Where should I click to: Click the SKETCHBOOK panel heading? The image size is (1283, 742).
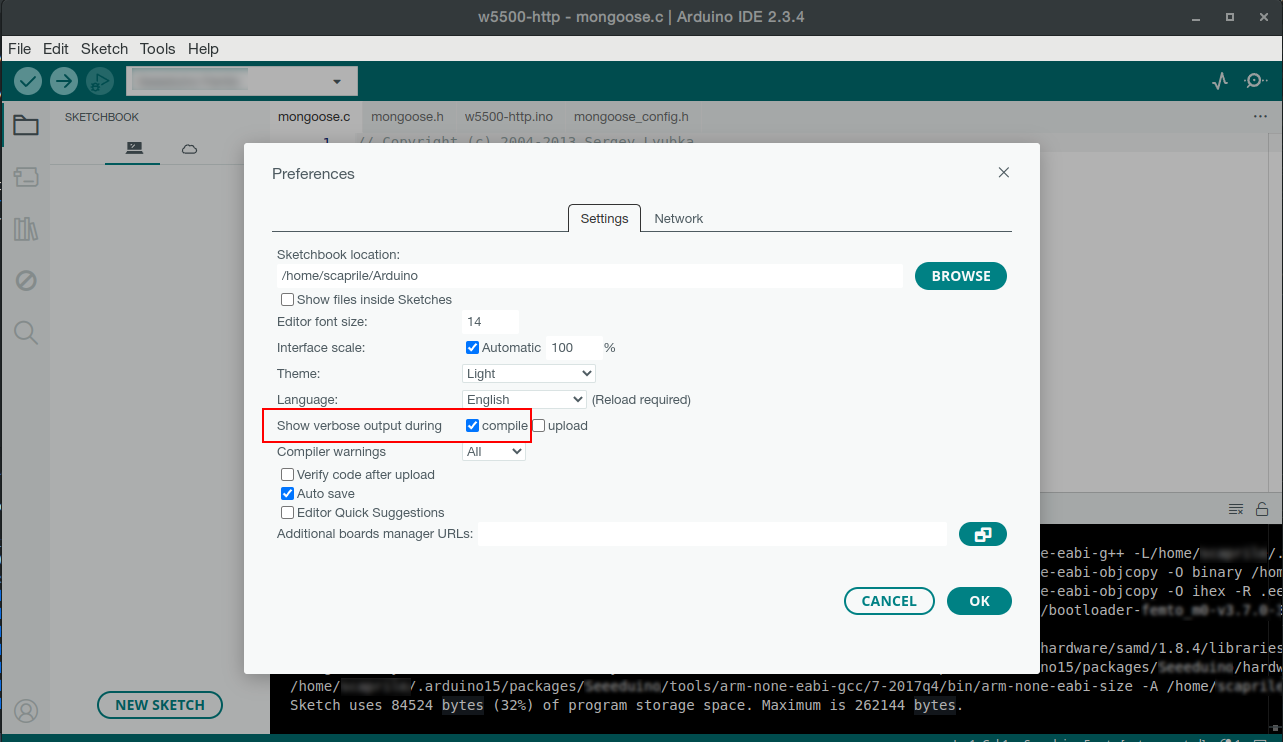[102, 117]
